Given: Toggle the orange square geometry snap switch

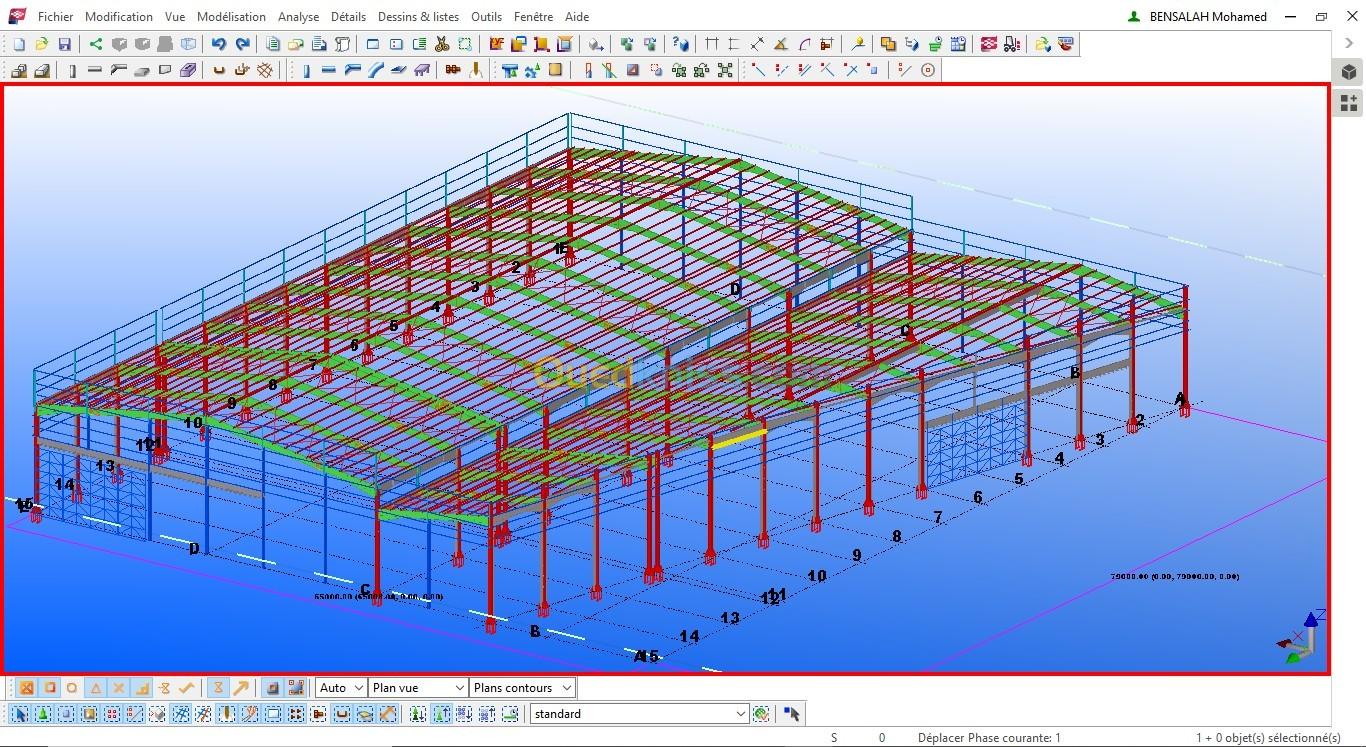Looking at the screenshot, I should [x=50, y=688].
